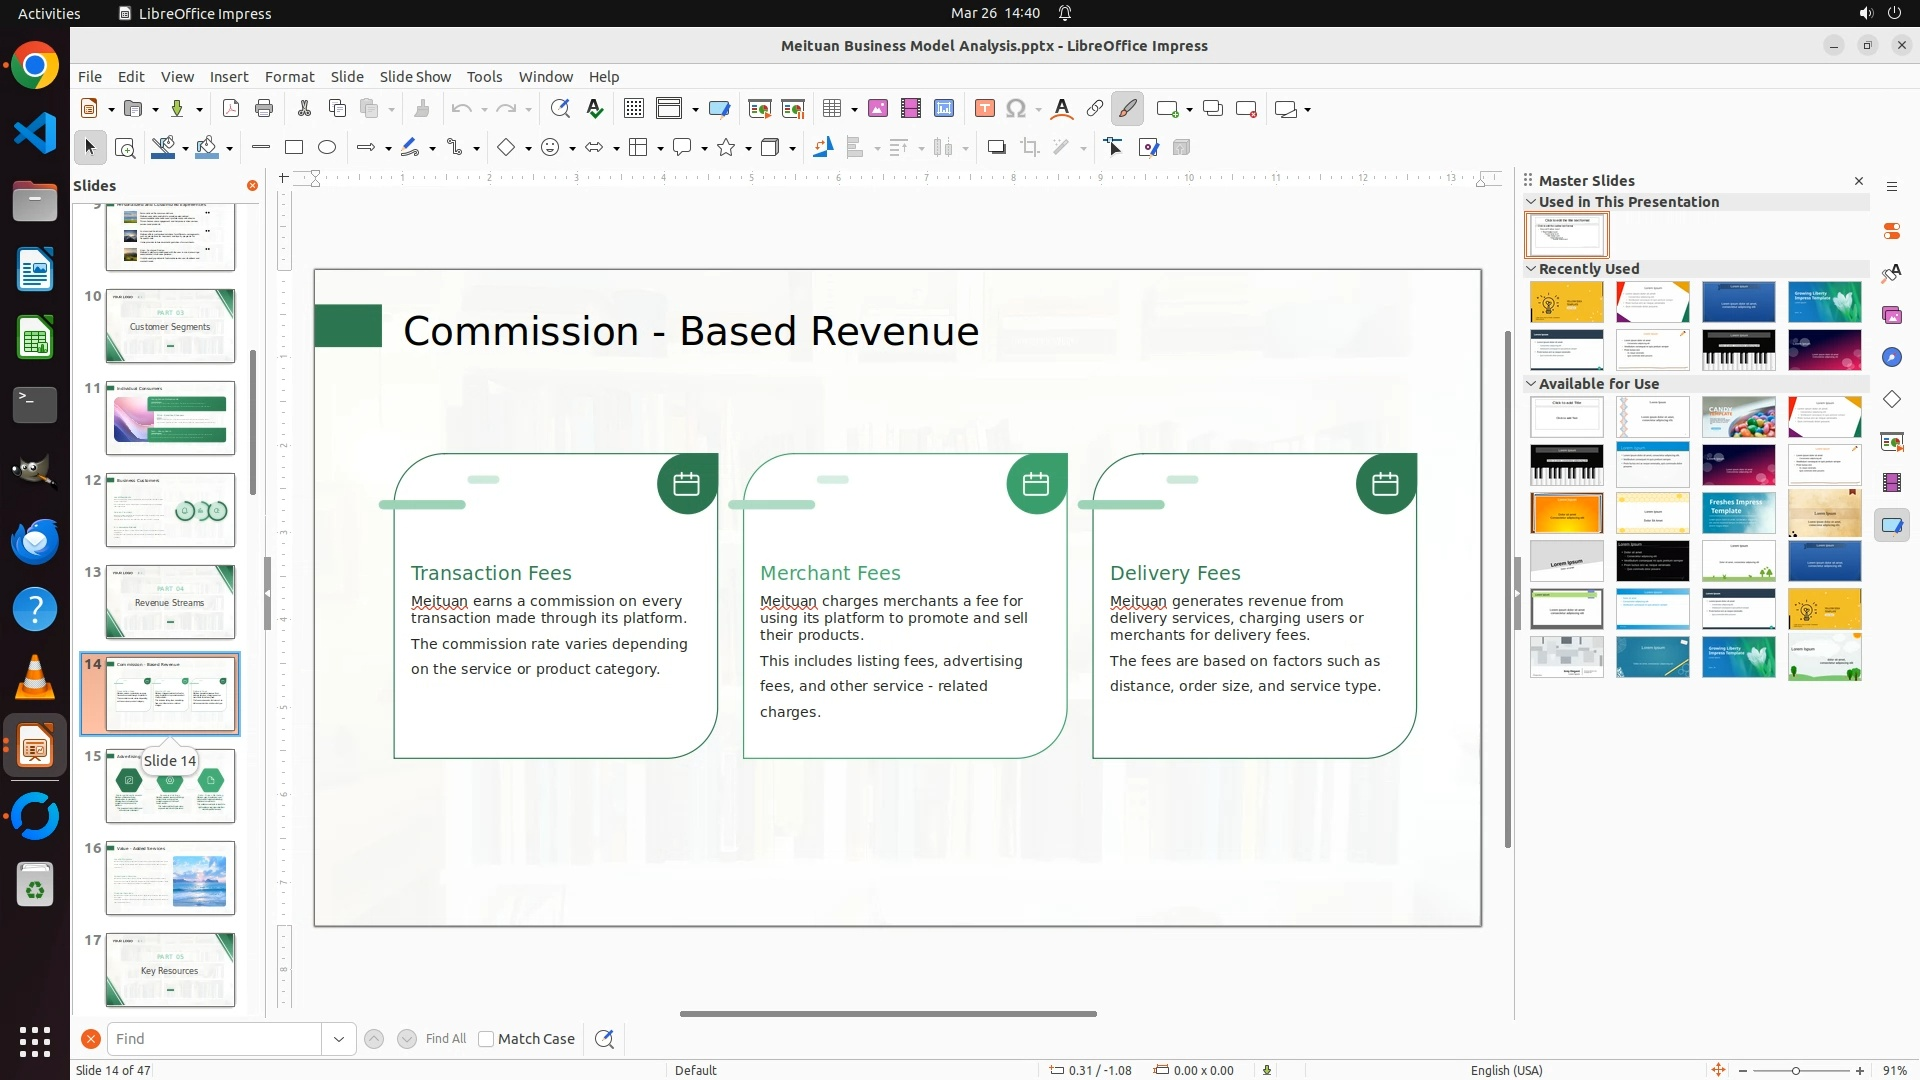Viewport: 1920px width, 1080px height.
Task: Click the Insert Special Character icon
Action: tap(1016, 109)
